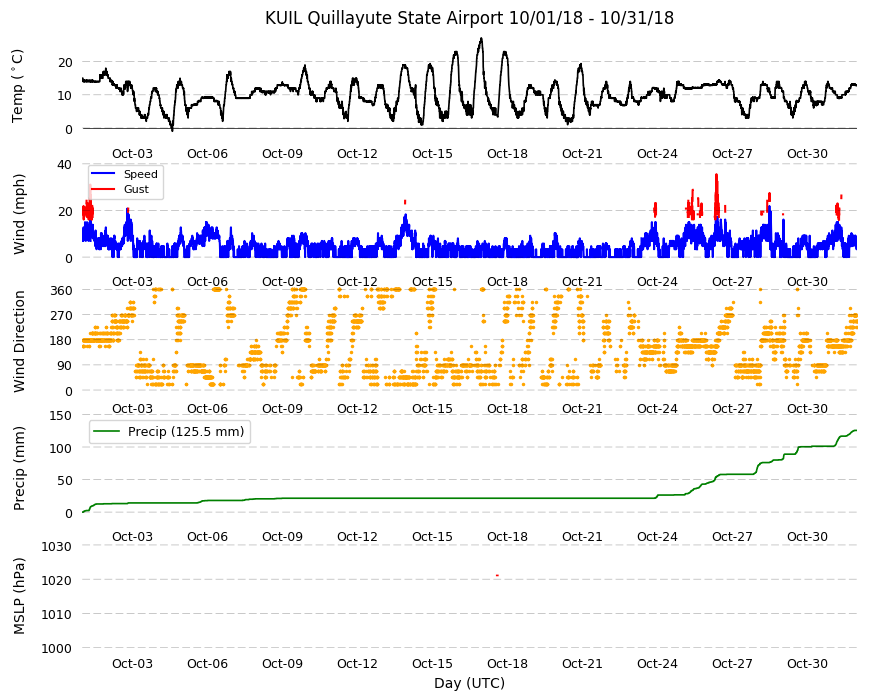Click the Gust legend text
The image size is (870, 700).
pyautogui.click(x=136, y=189)
